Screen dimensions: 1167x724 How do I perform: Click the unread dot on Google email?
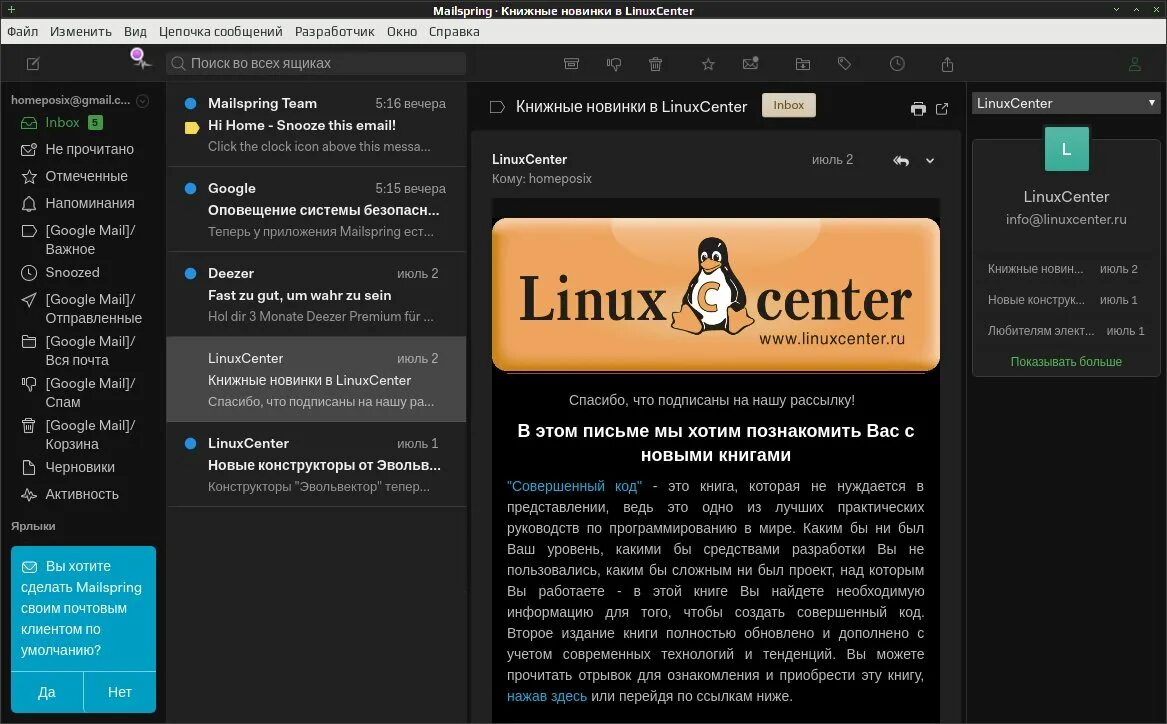pos(191,188)
